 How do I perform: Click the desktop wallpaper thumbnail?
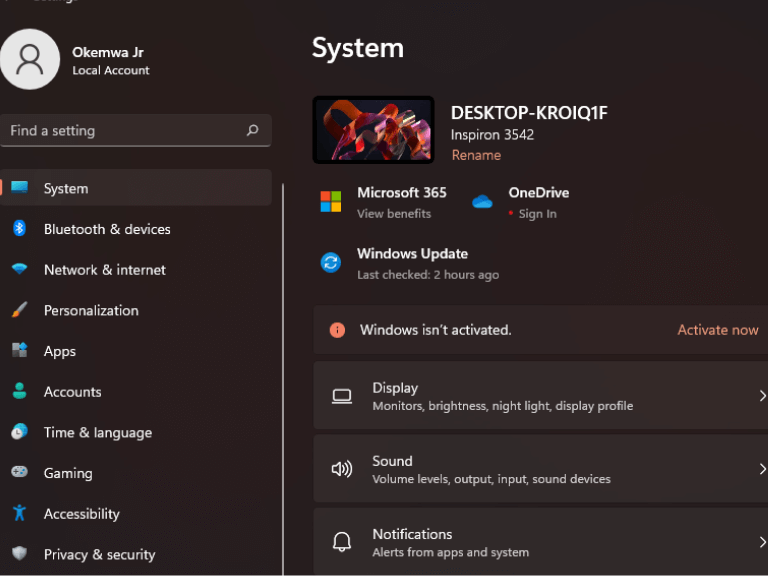coord(373,130)
